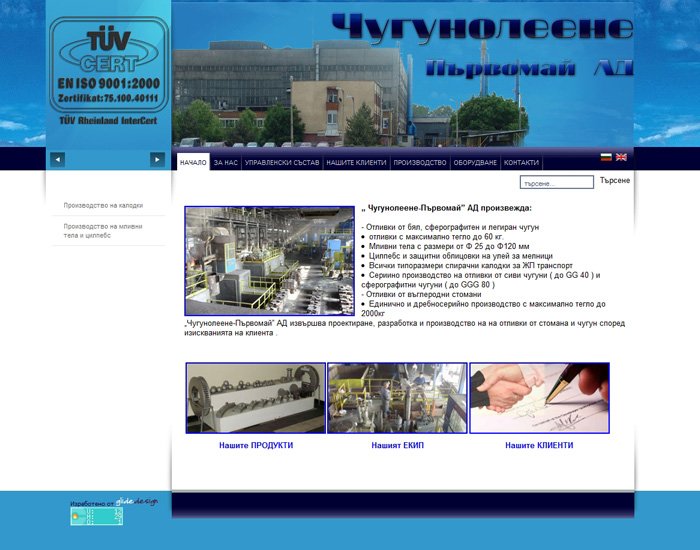Click the search input field
The width and height of the screenshot is (700, 550).
click(x=555, y=183)
